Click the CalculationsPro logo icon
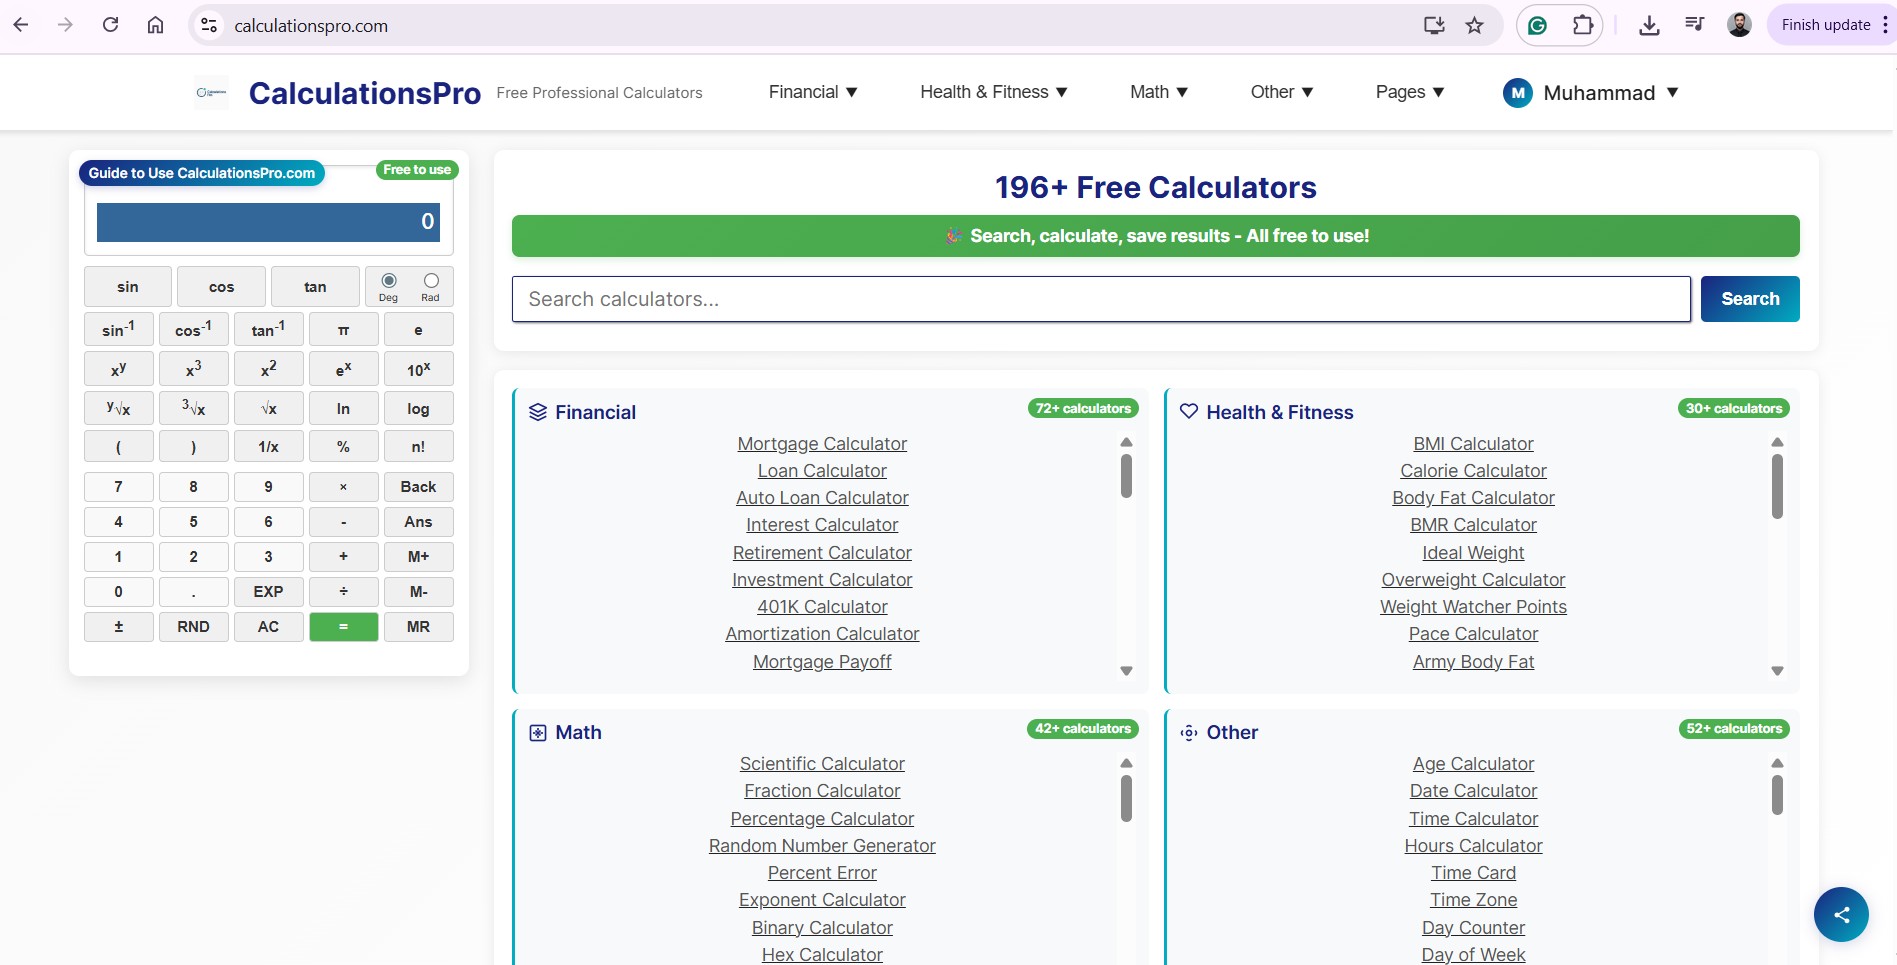The image size is (1897, 965). click(211, 92)
